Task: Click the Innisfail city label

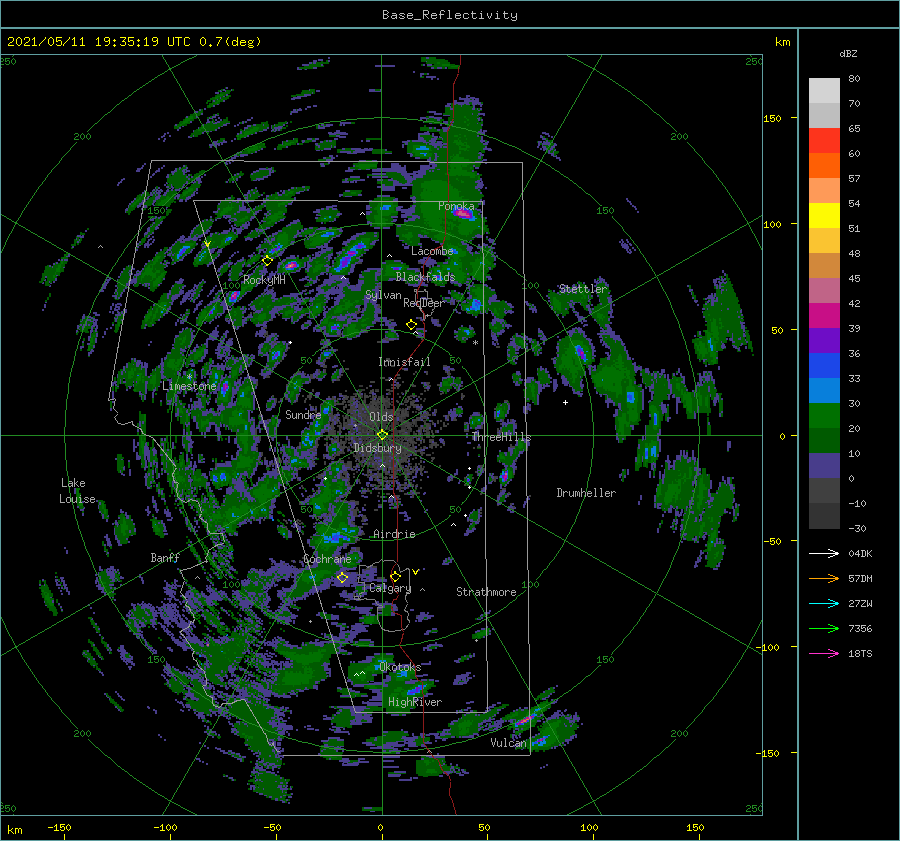Action: click(x=404, y=362)
